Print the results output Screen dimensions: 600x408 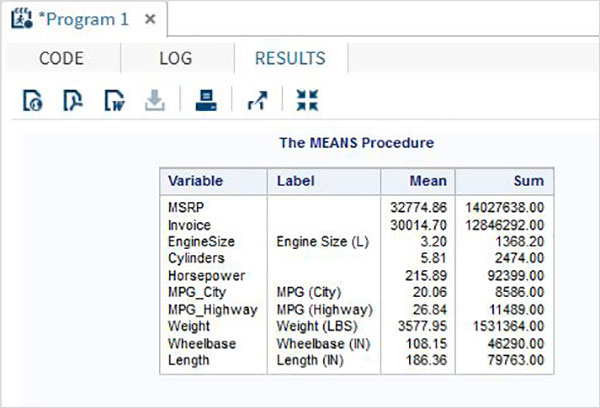(x=206, y=99)
